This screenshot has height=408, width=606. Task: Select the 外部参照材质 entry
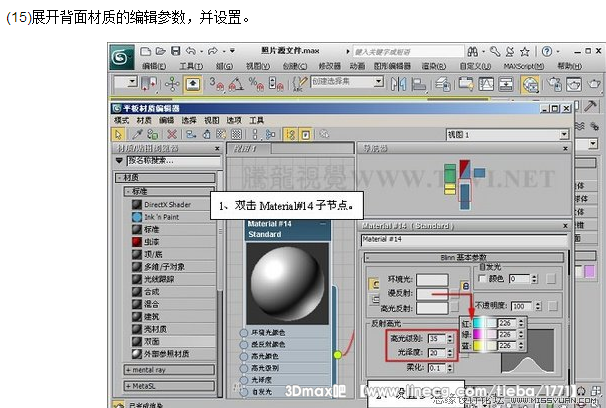[x=167, y=354]
